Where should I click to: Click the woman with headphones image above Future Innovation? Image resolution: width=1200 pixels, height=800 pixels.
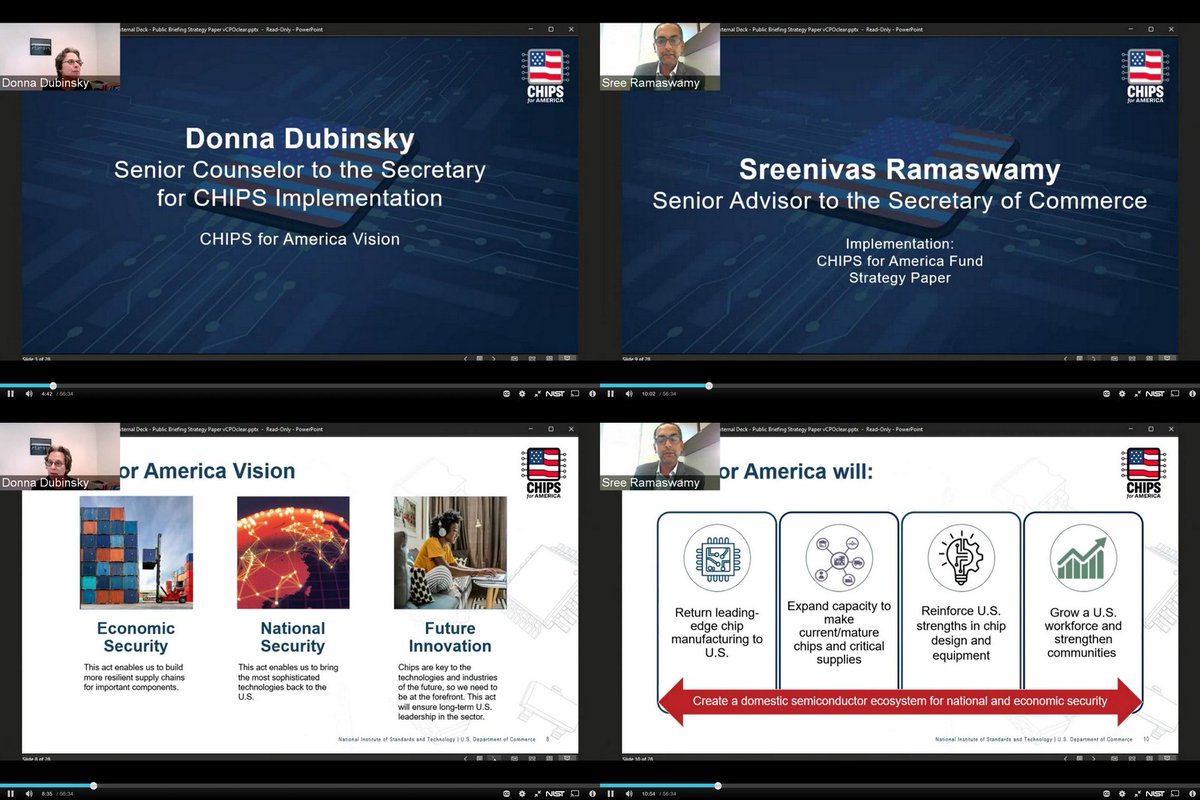coord(450,553)
